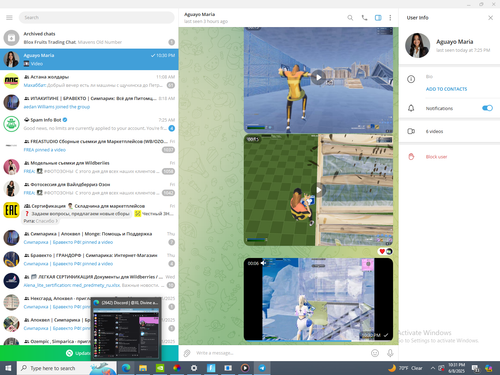Click the chat list Search field
500x375 pixels.
click(x=96, y=17)
